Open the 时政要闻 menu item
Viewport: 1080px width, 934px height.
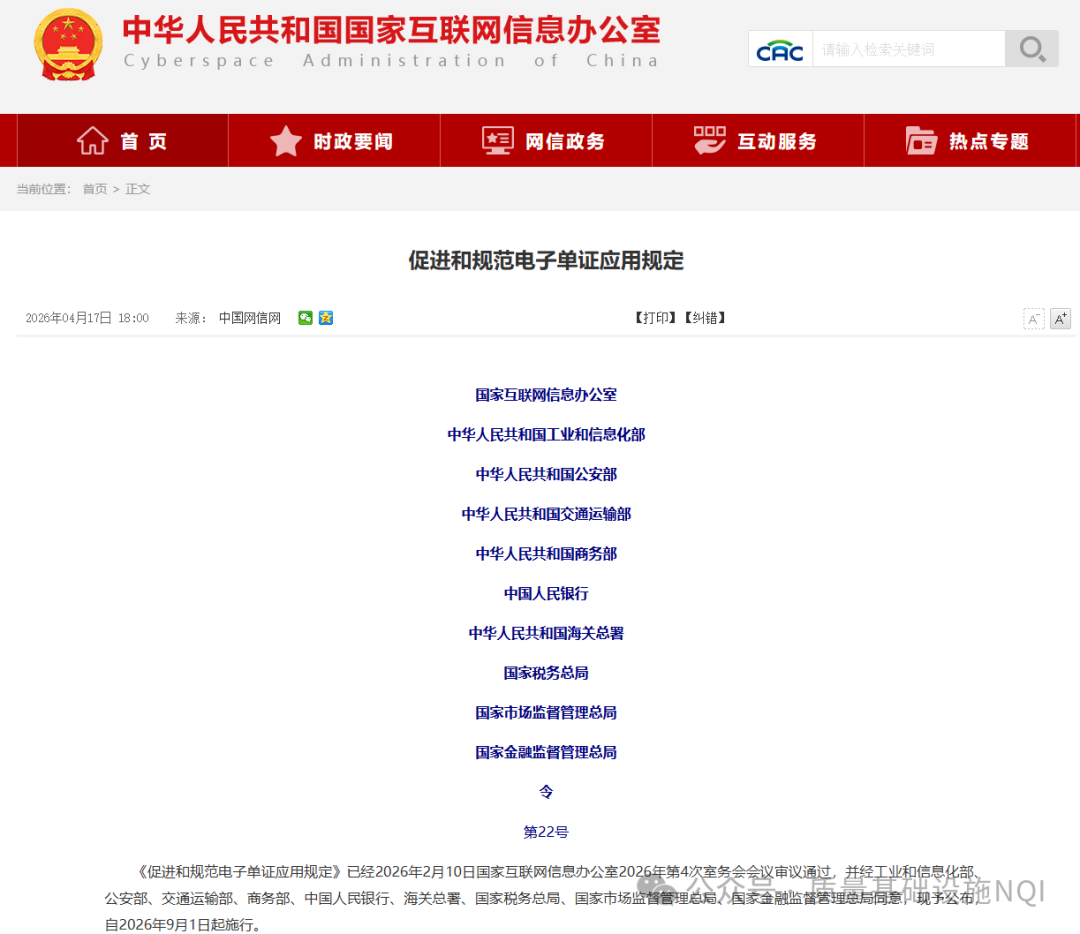point(334,141)
